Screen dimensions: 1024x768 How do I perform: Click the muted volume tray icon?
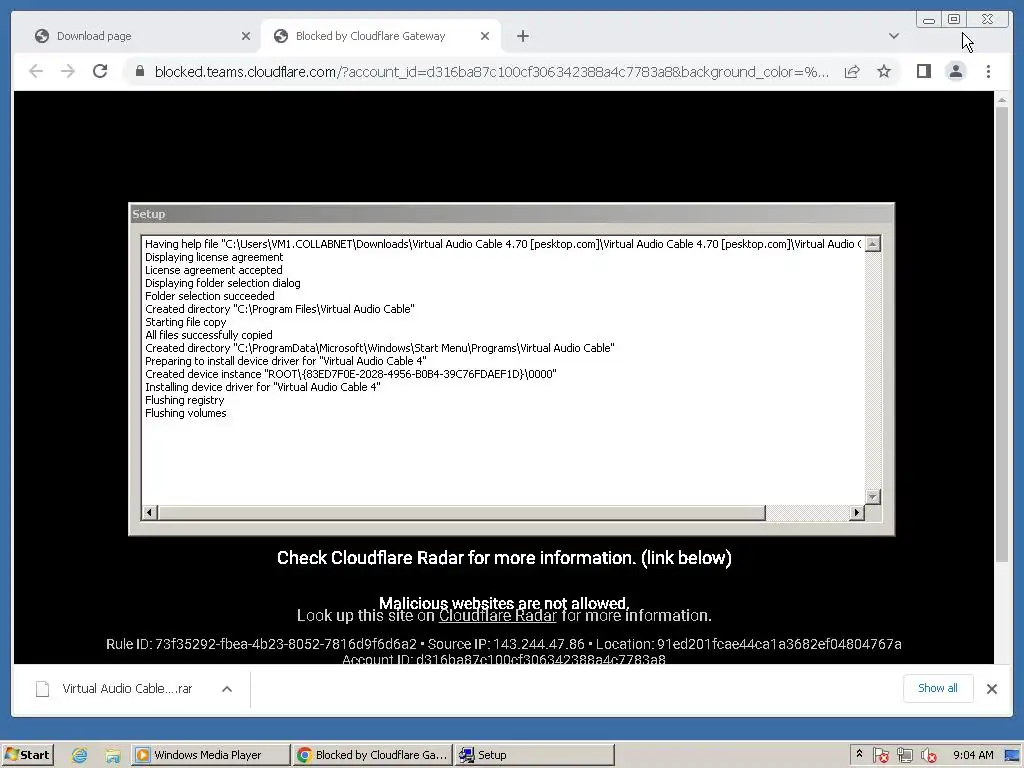(928, 755)
